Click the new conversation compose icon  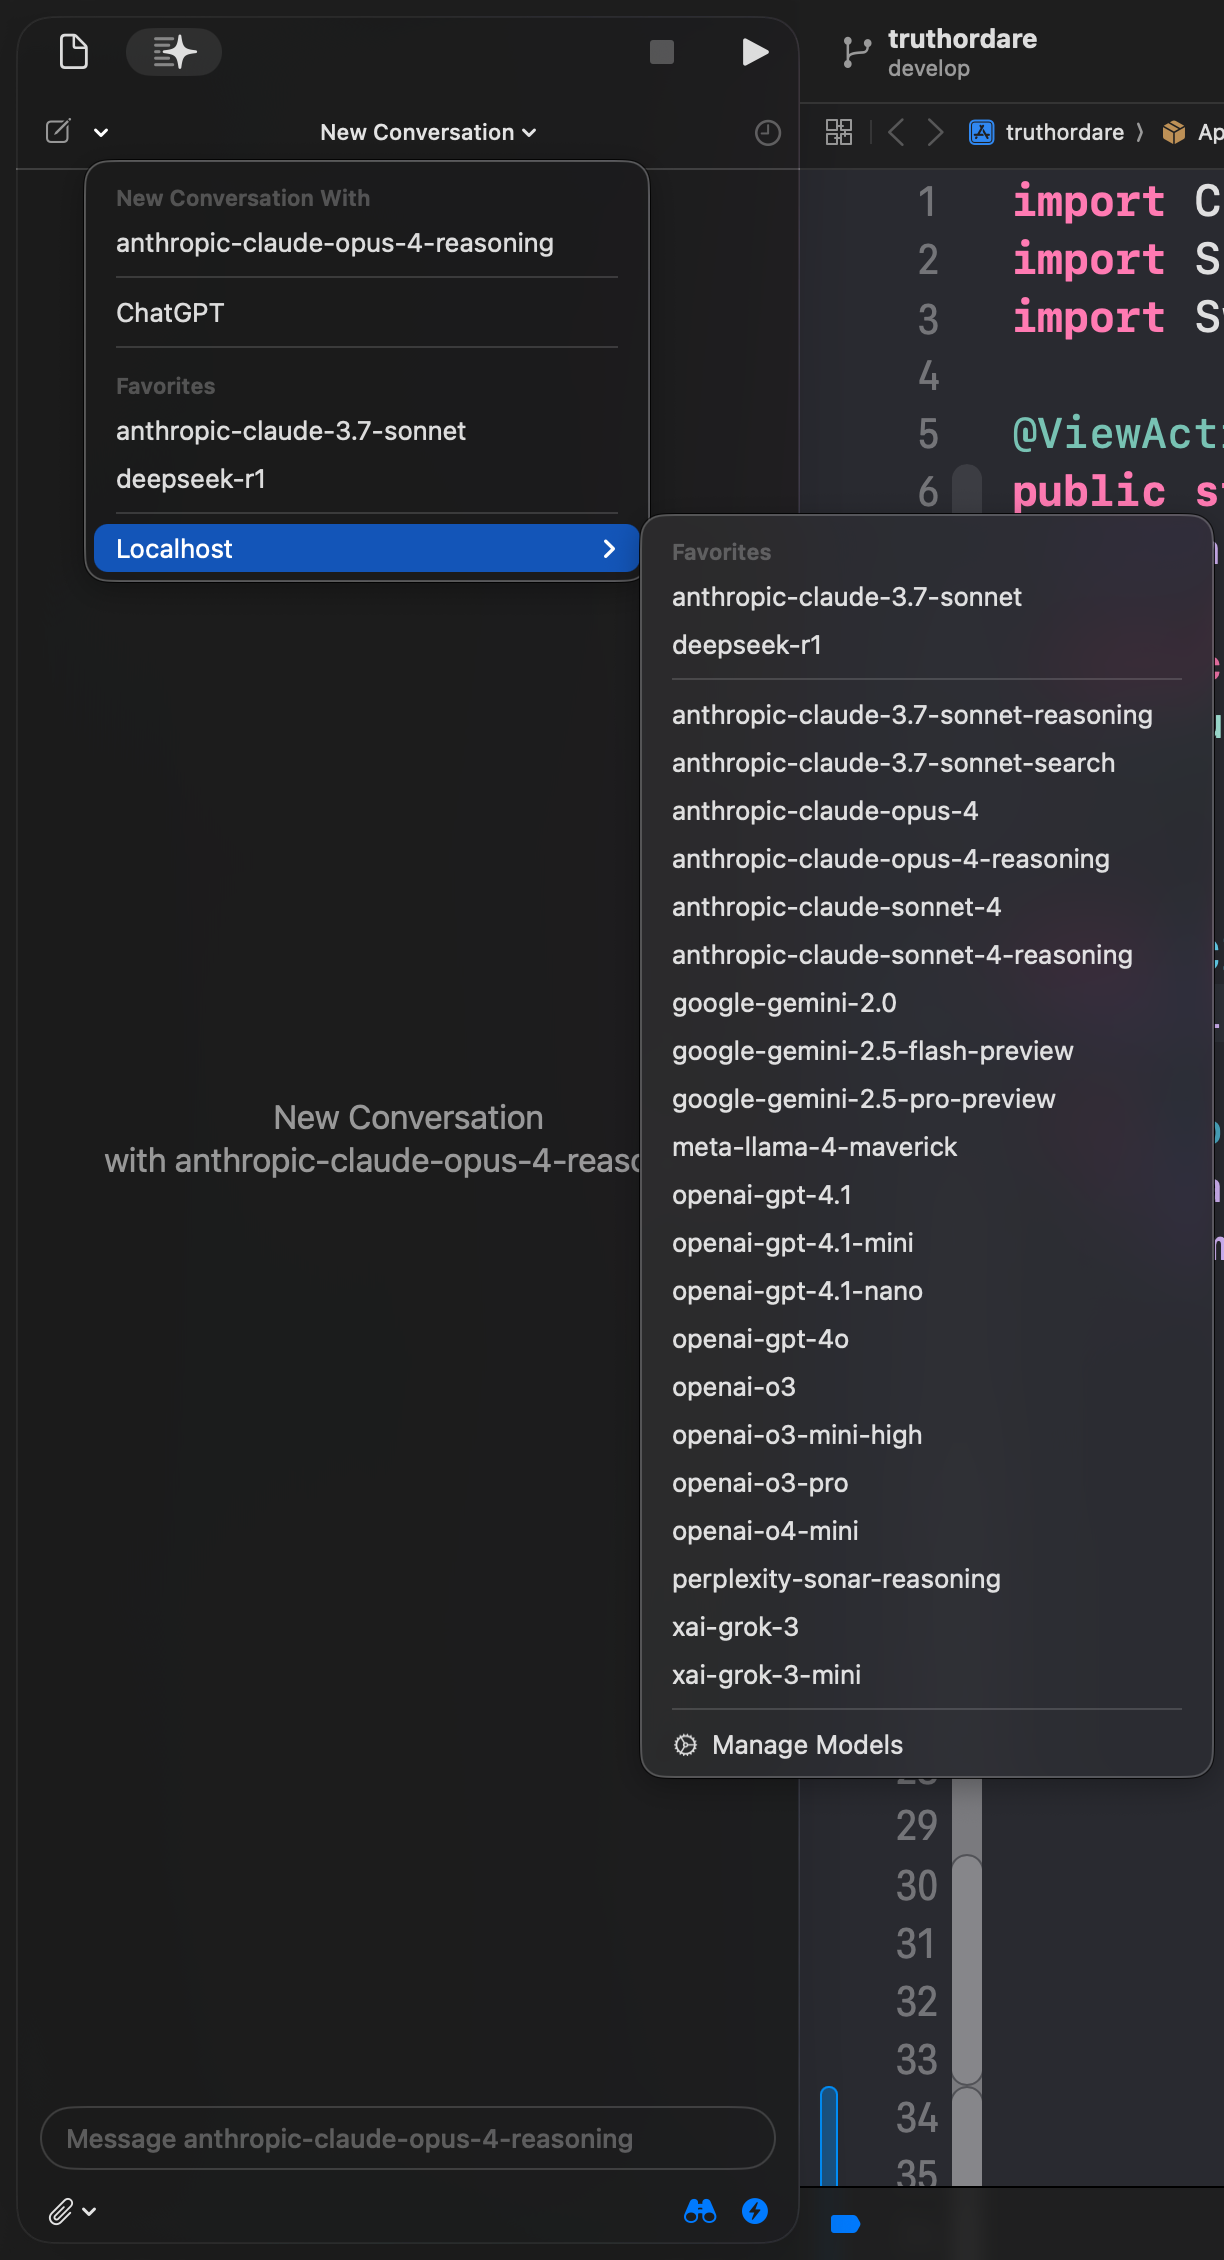pyautogui.click(x=59, y=132)
